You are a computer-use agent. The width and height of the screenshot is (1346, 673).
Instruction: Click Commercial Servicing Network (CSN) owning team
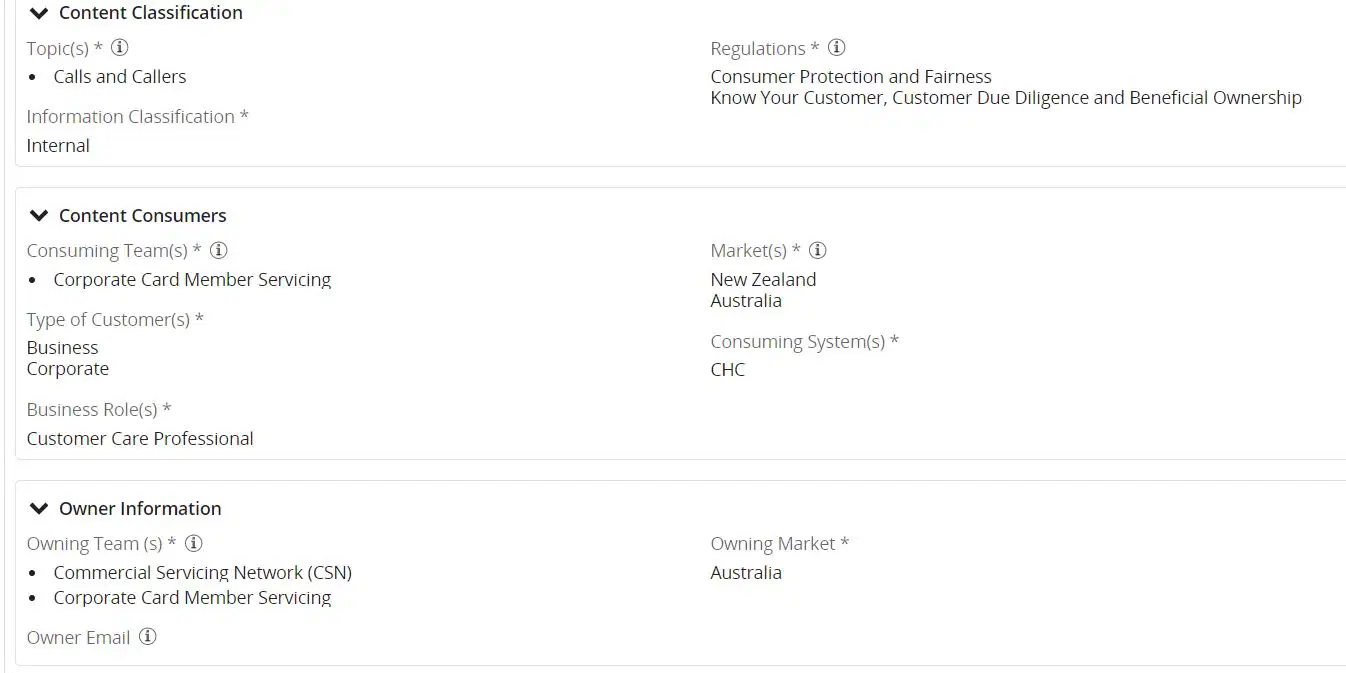[203, 572]
